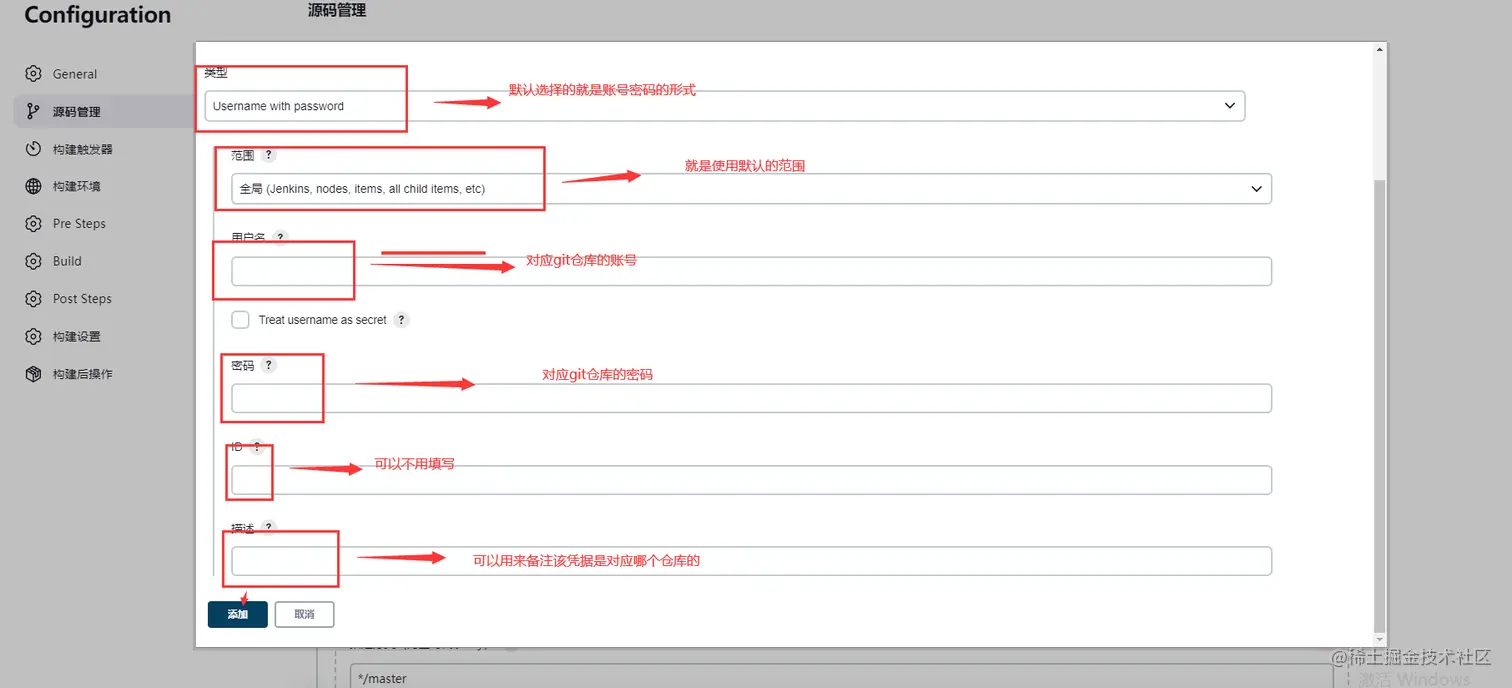
Task: Click the 构建后操作 package icon
Action: click(x=34, y=374)
